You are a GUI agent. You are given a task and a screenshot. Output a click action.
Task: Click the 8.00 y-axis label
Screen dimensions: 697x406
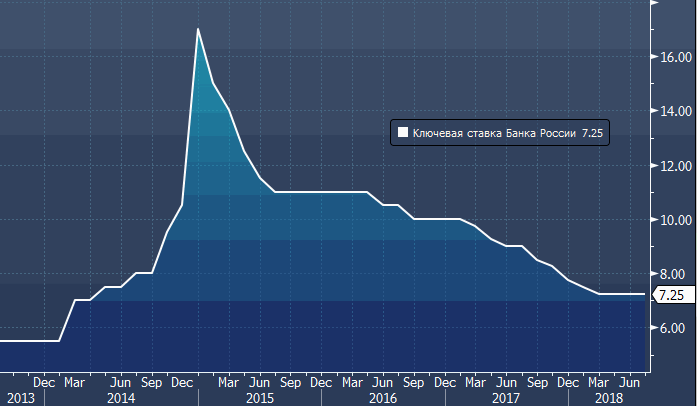(x=672, y=274)
